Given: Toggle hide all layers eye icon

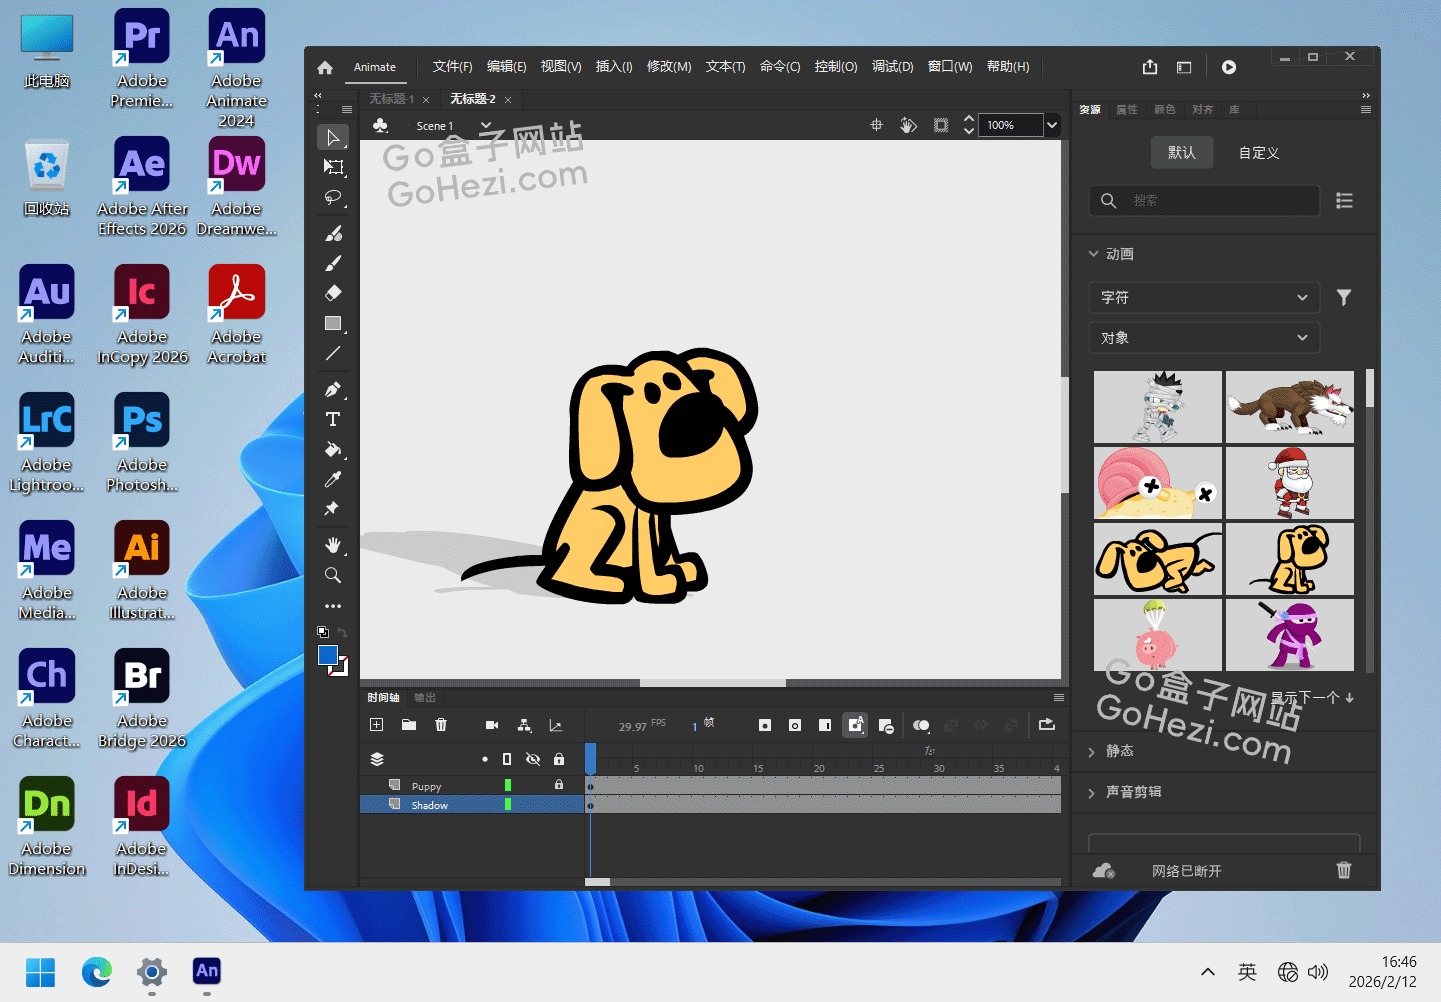Looking at the screenshot, I should pos(533,759).
